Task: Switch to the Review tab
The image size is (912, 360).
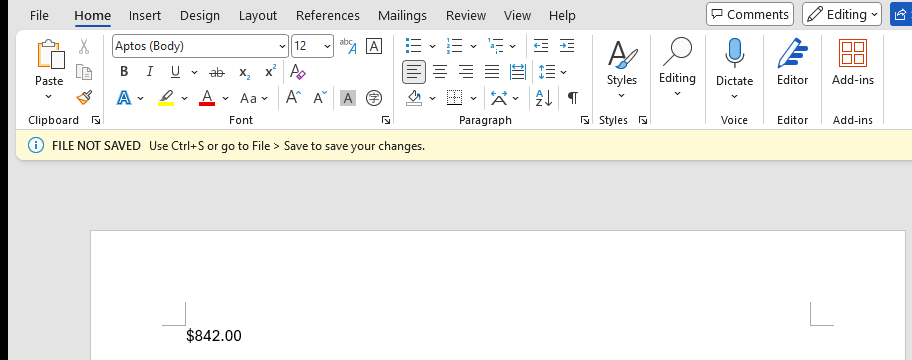Action: click(466, 15)
